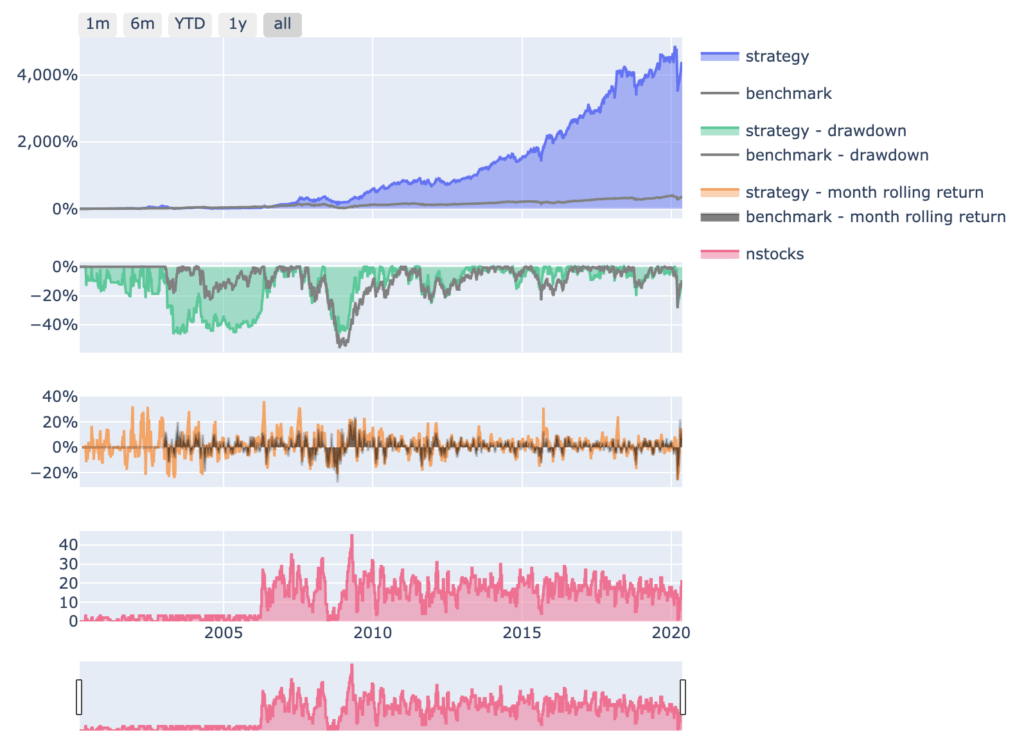This screenshot has width=1024, height=746.
Task: Click the nstocks peak near 2009
Action: click(352, 536)
